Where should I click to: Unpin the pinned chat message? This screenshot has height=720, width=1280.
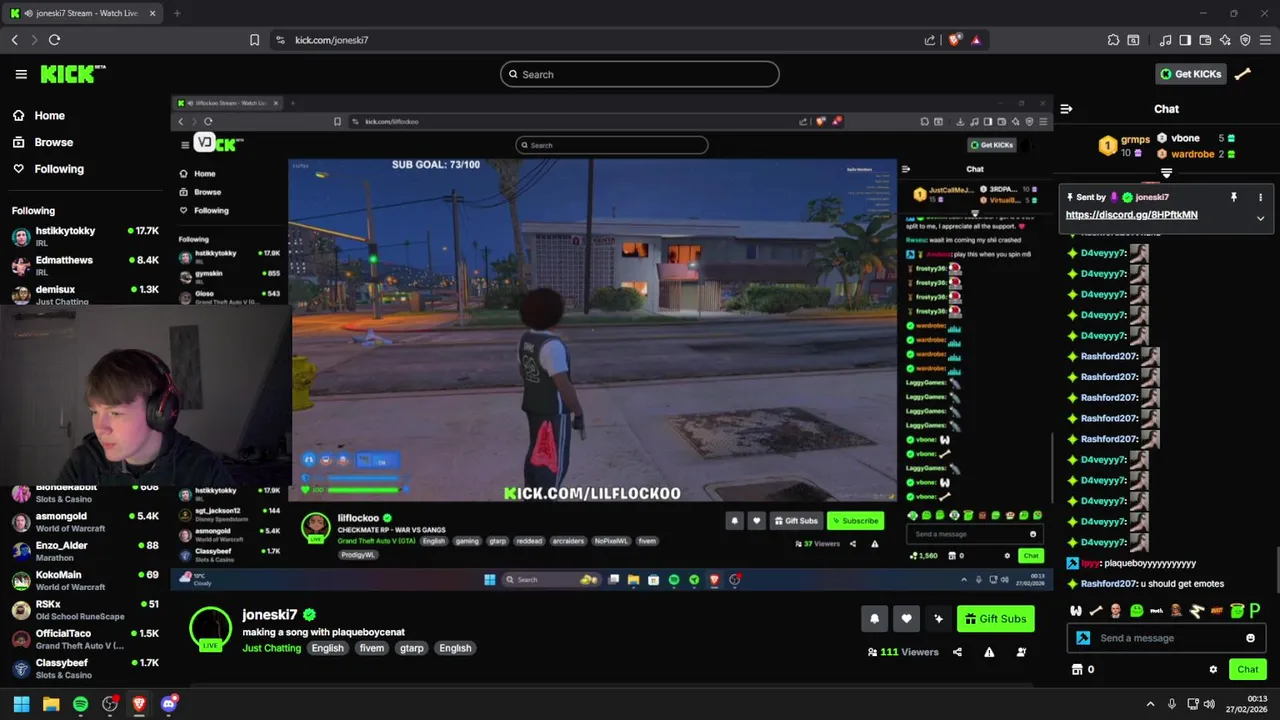pos(1234,197)
